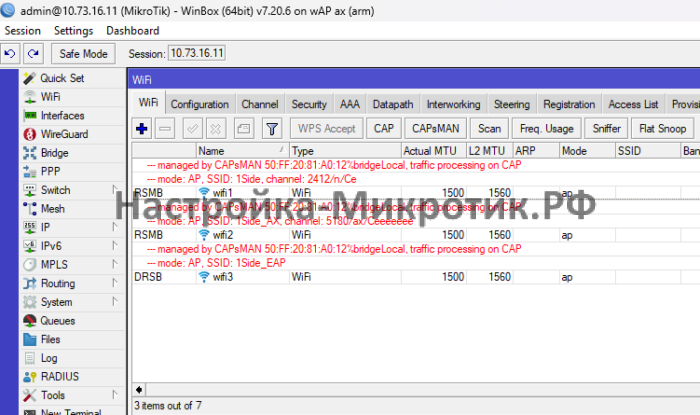Switch to the Security tab
Viewport: 700px width, 415px height.
[x=309, y=104]
